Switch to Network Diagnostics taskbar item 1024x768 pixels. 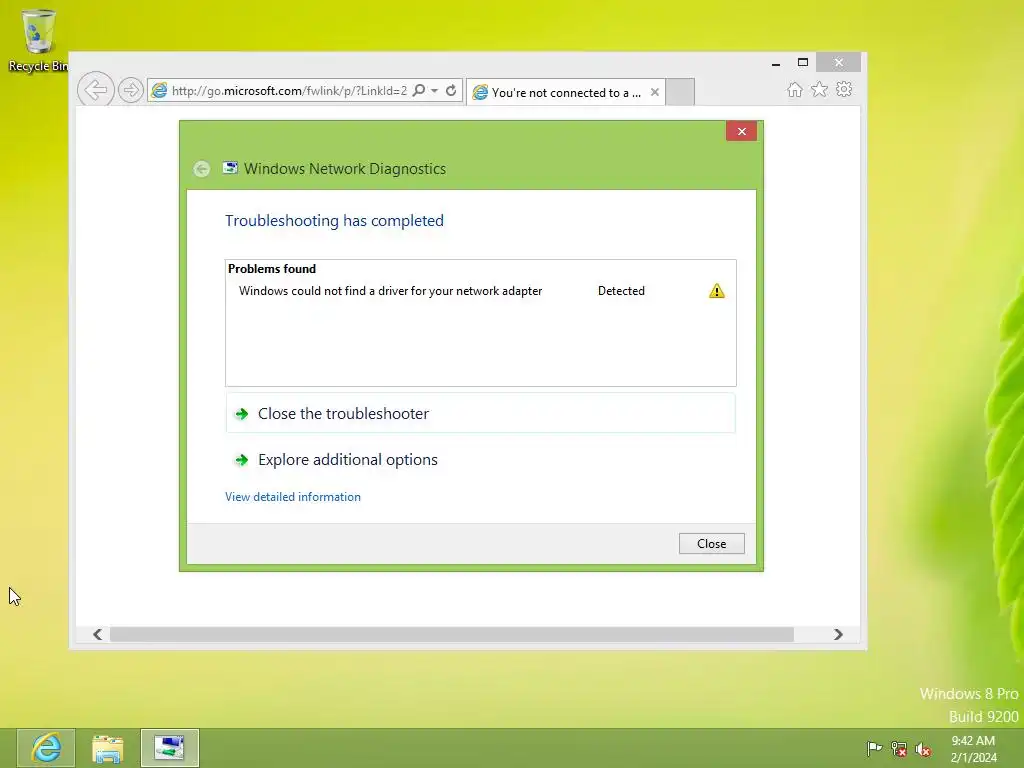(170, 748)
